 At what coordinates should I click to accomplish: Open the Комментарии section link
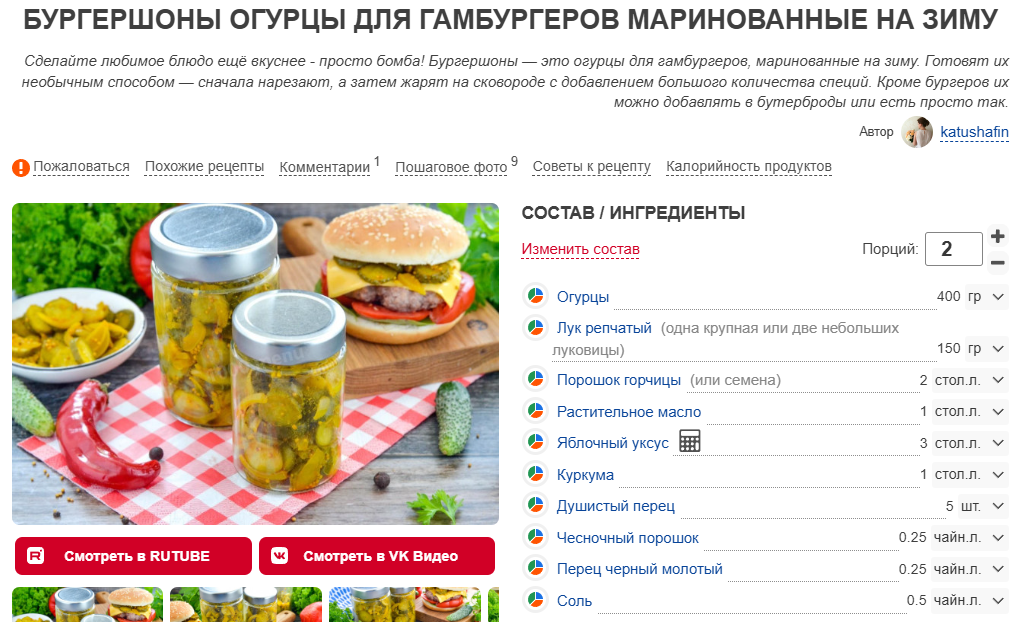pos(324,167)
